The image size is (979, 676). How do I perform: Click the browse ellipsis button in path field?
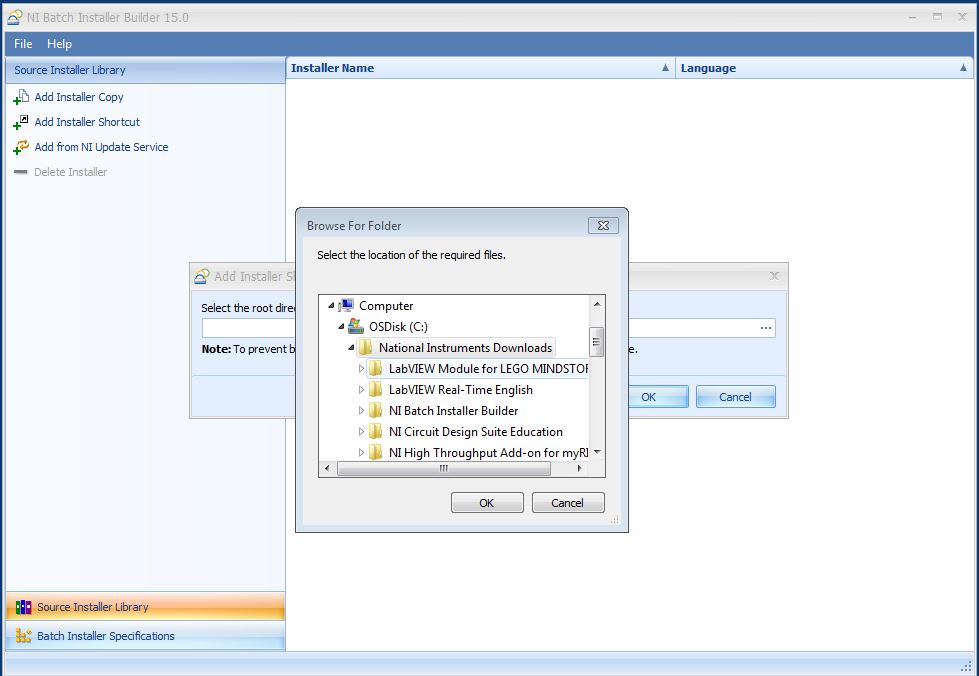point(766,328)
